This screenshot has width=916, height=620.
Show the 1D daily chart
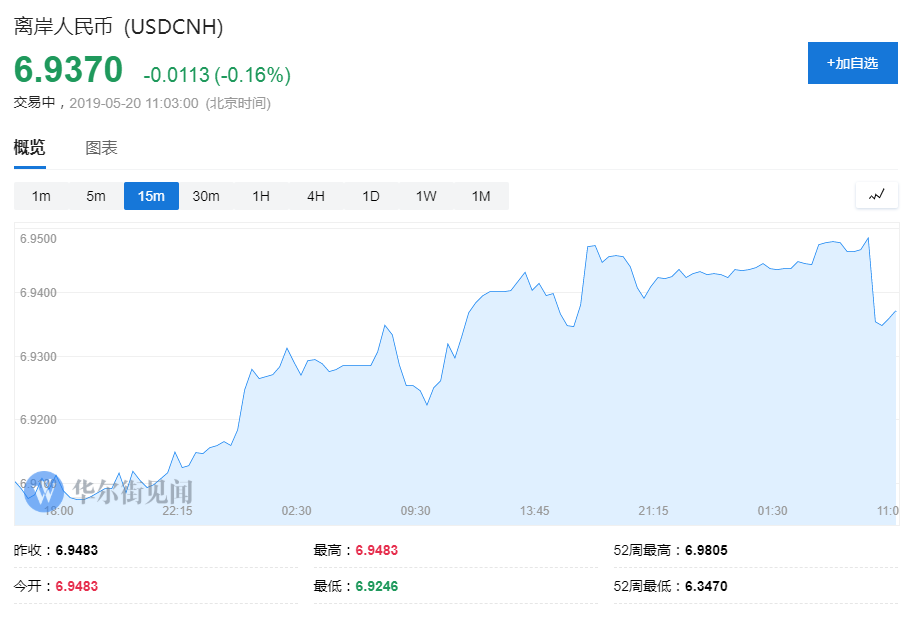[371, 196]
